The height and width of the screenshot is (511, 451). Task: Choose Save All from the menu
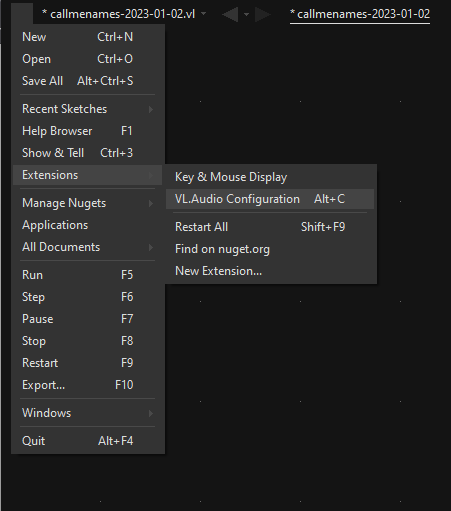pos(88,81)
